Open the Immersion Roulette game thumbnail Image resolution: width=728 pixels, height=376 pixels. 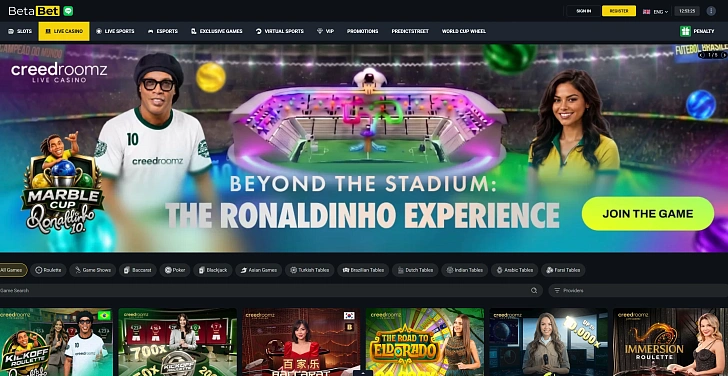point(670,342)
